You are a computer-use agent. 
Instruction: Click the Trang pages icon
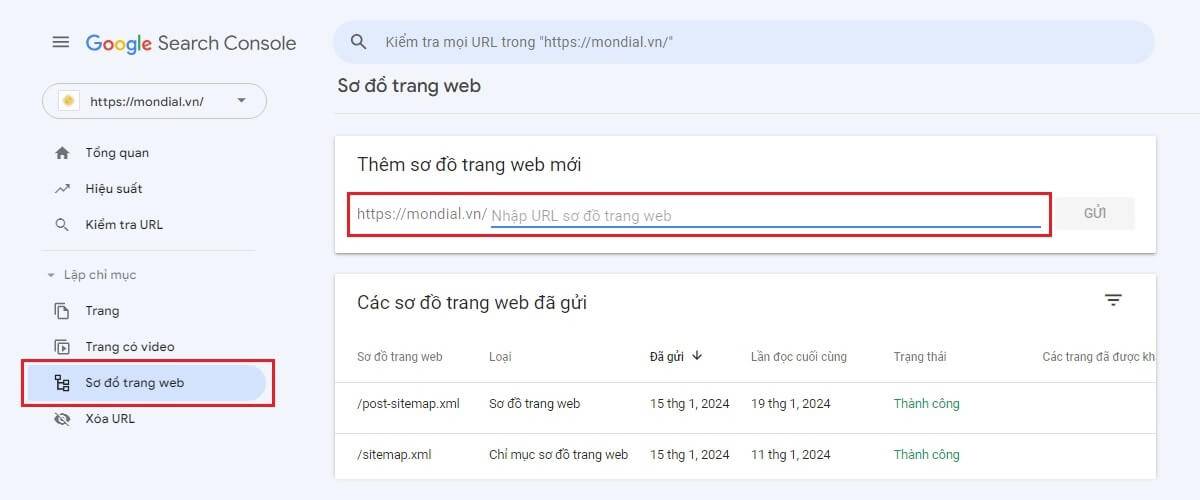pyautogui.click(x=62, y=311)
